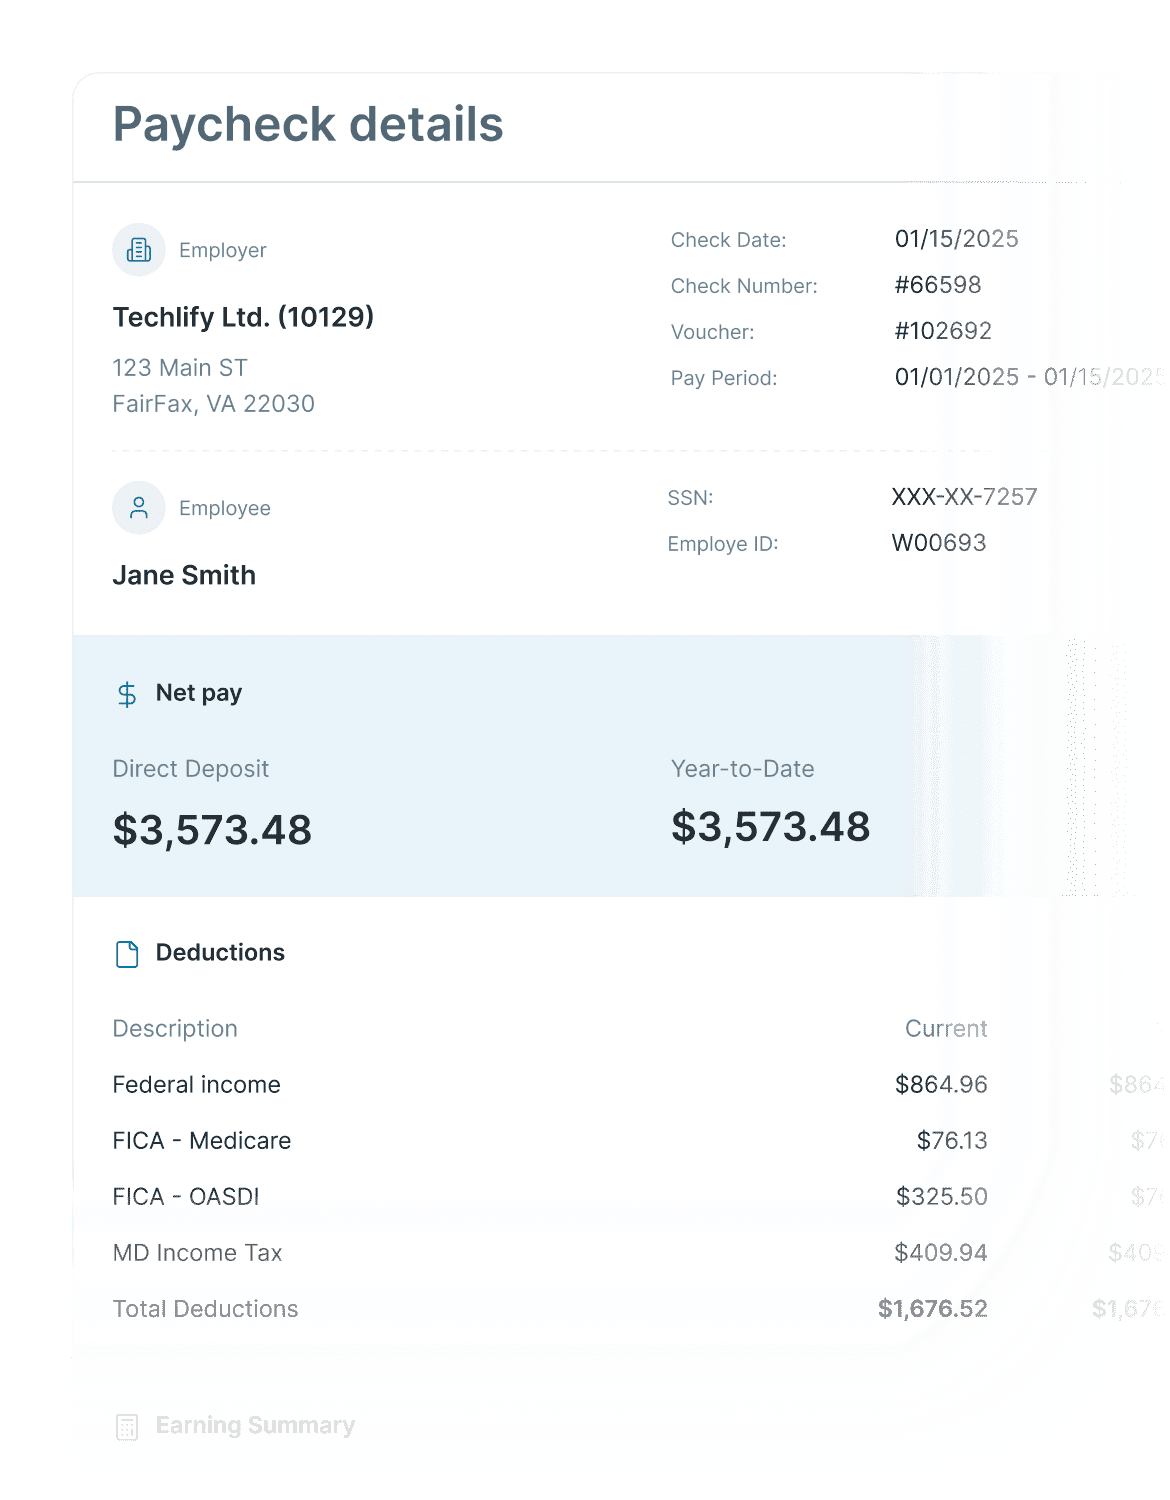The image size is (1170, 1500).
Task: Click the Employer label text
Action: pyautogui.click(x=223, y=250)
